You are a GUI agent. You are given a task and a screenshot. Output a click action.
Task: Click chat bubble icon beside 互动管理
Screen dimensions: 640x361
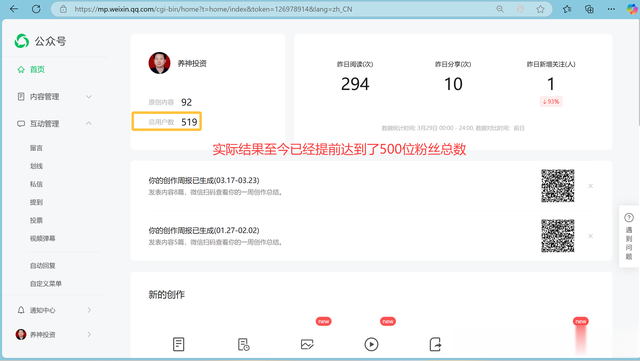[x=21, y=124]
